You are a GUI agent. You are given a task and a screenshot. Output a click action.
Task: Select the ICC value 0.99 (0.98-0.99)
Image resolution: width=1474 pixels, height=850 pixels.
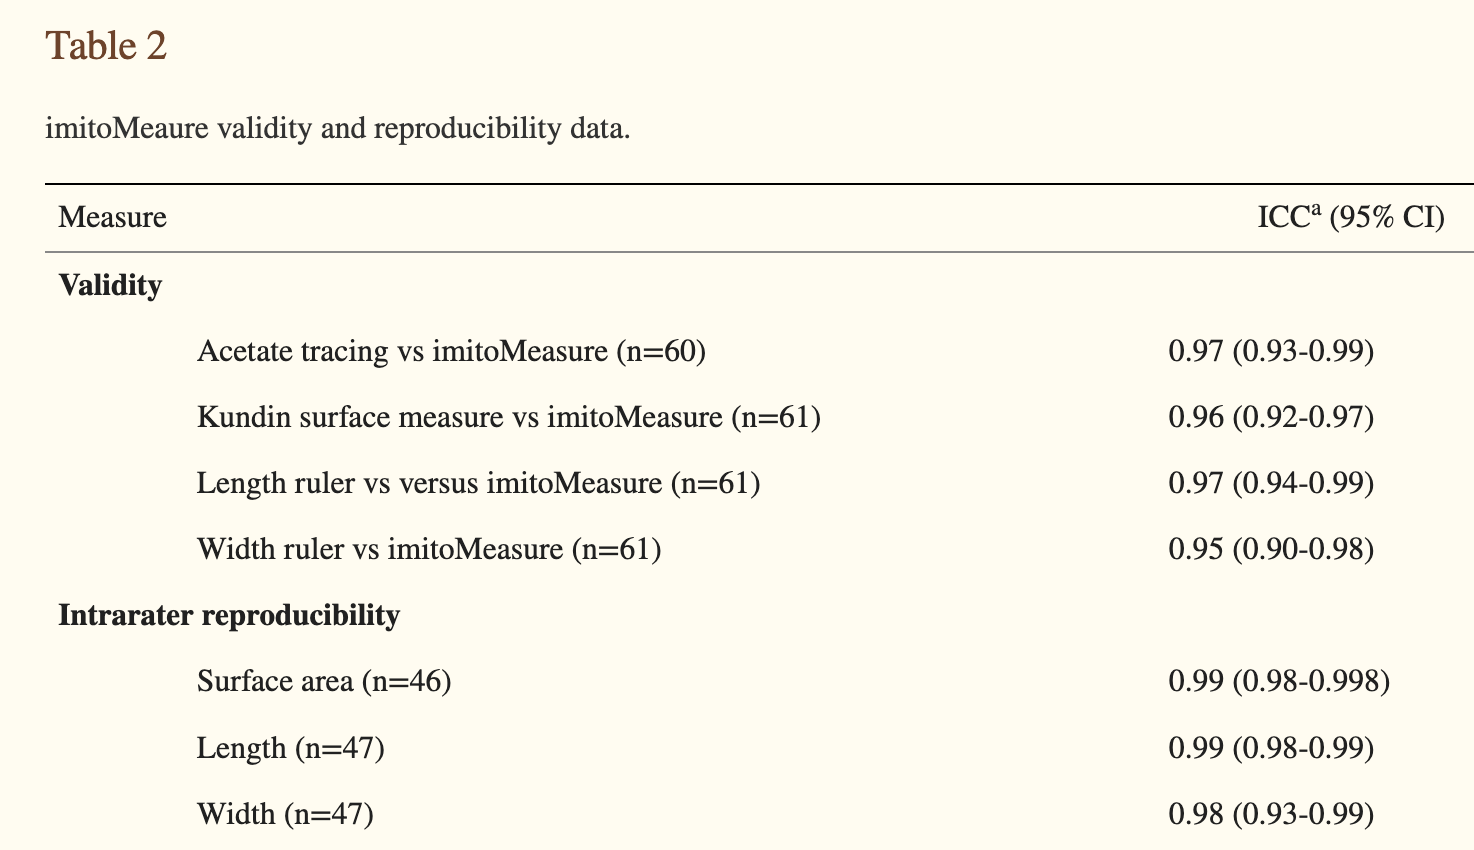[x=1270, y=748]
